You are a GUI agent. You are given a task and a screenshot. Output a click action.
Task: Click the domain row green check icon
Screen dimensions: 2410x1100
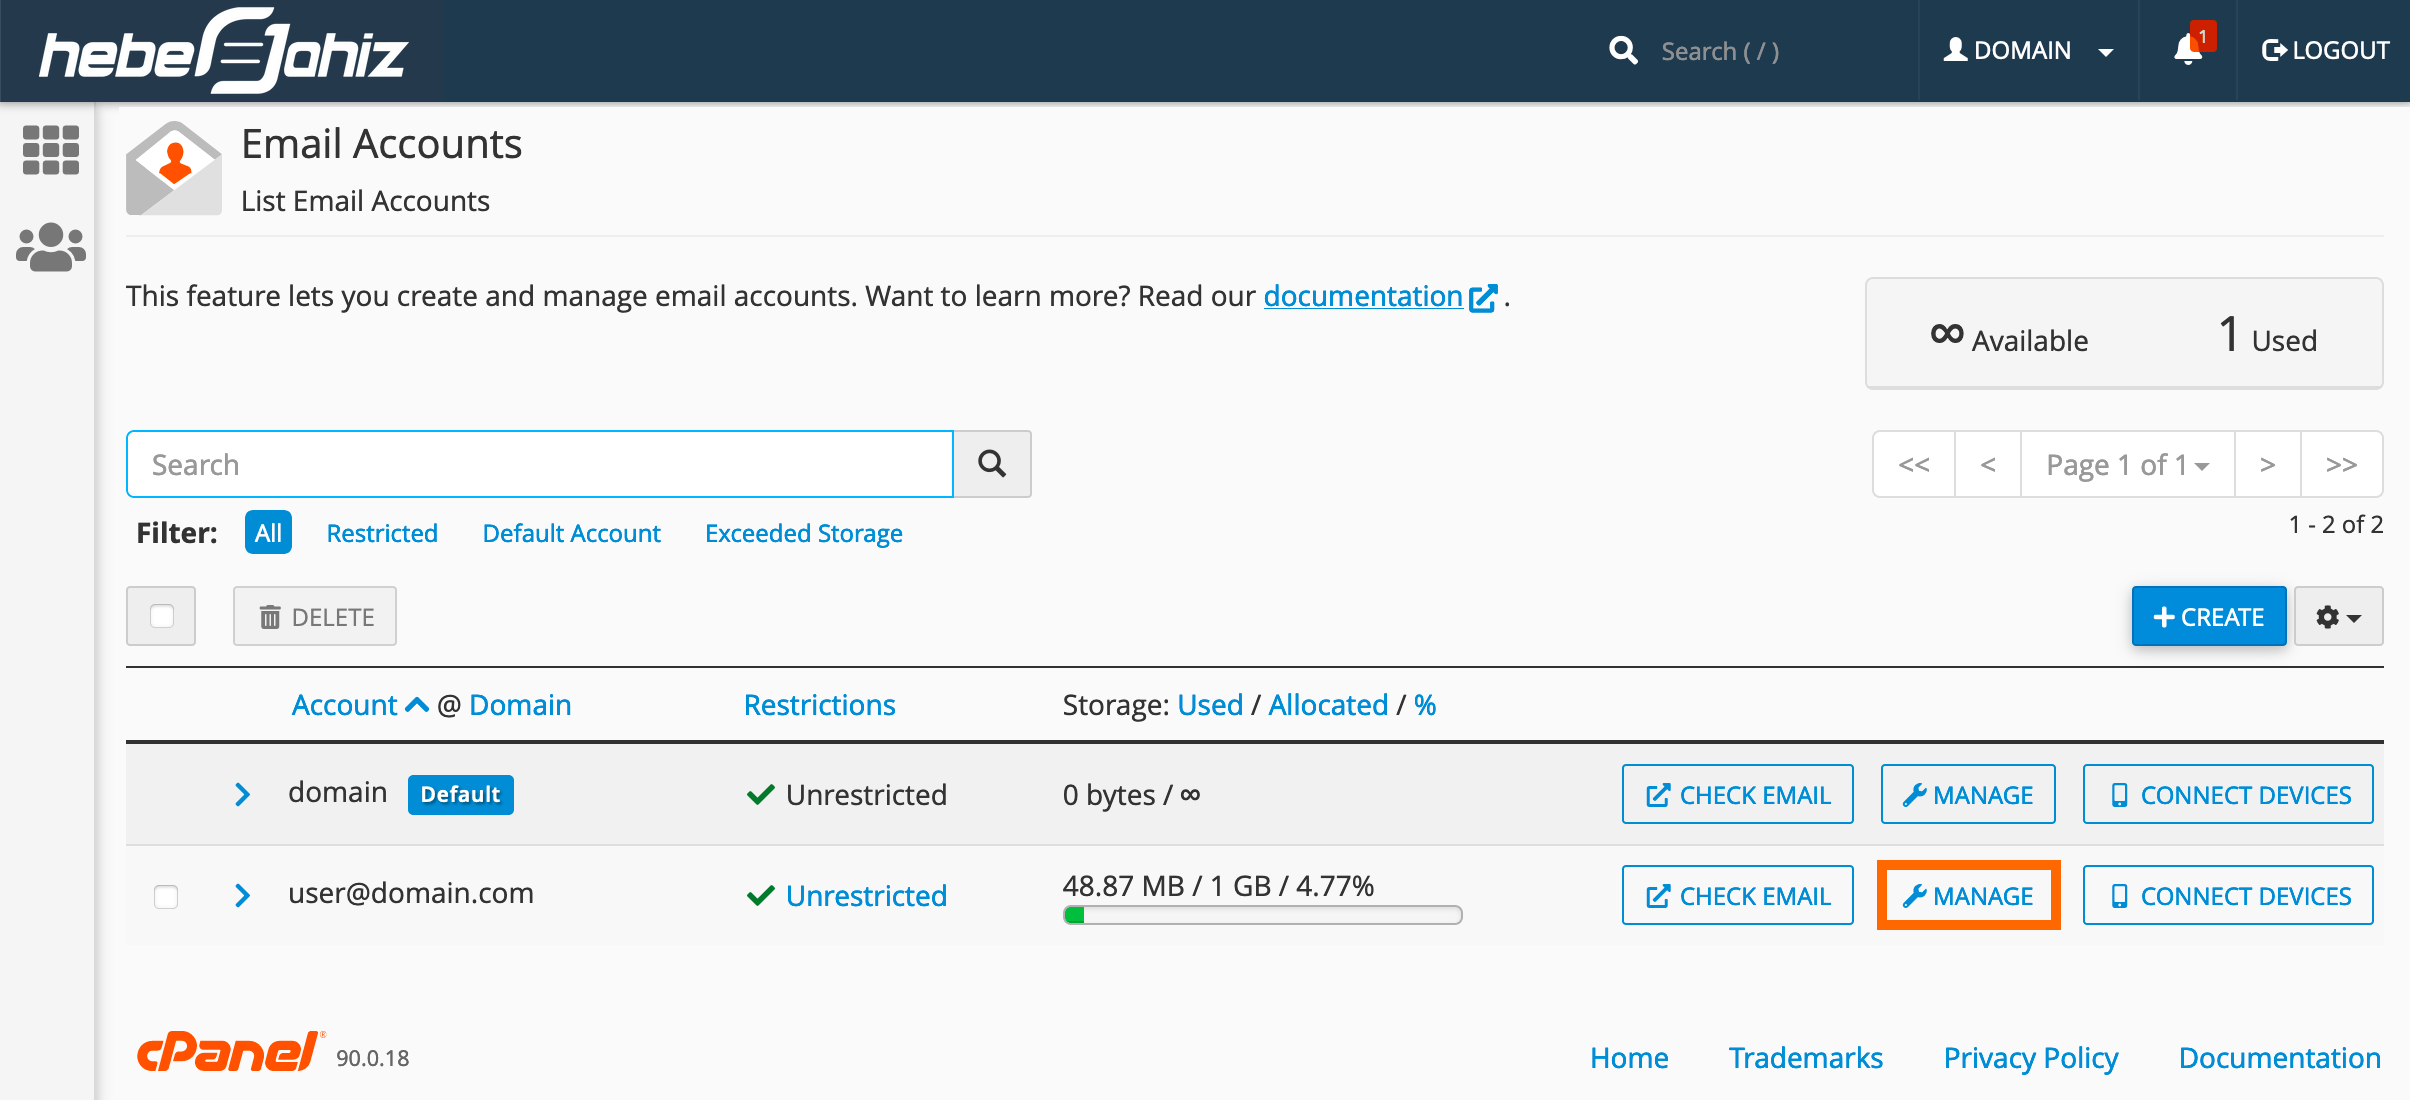[x=761, y=794]
